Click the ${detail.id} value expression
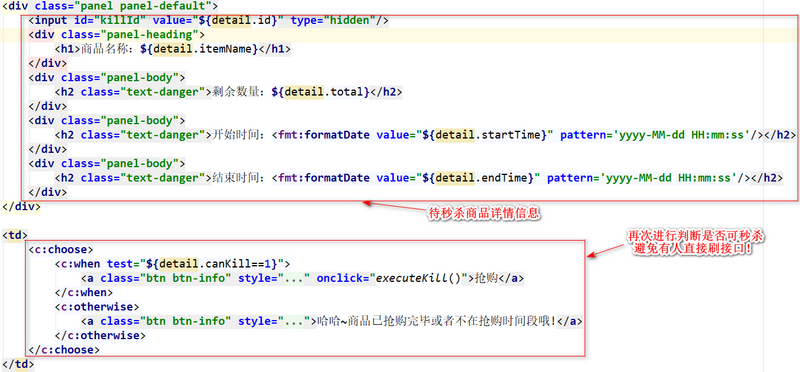 pyautogui.click(x=237, y=21)
